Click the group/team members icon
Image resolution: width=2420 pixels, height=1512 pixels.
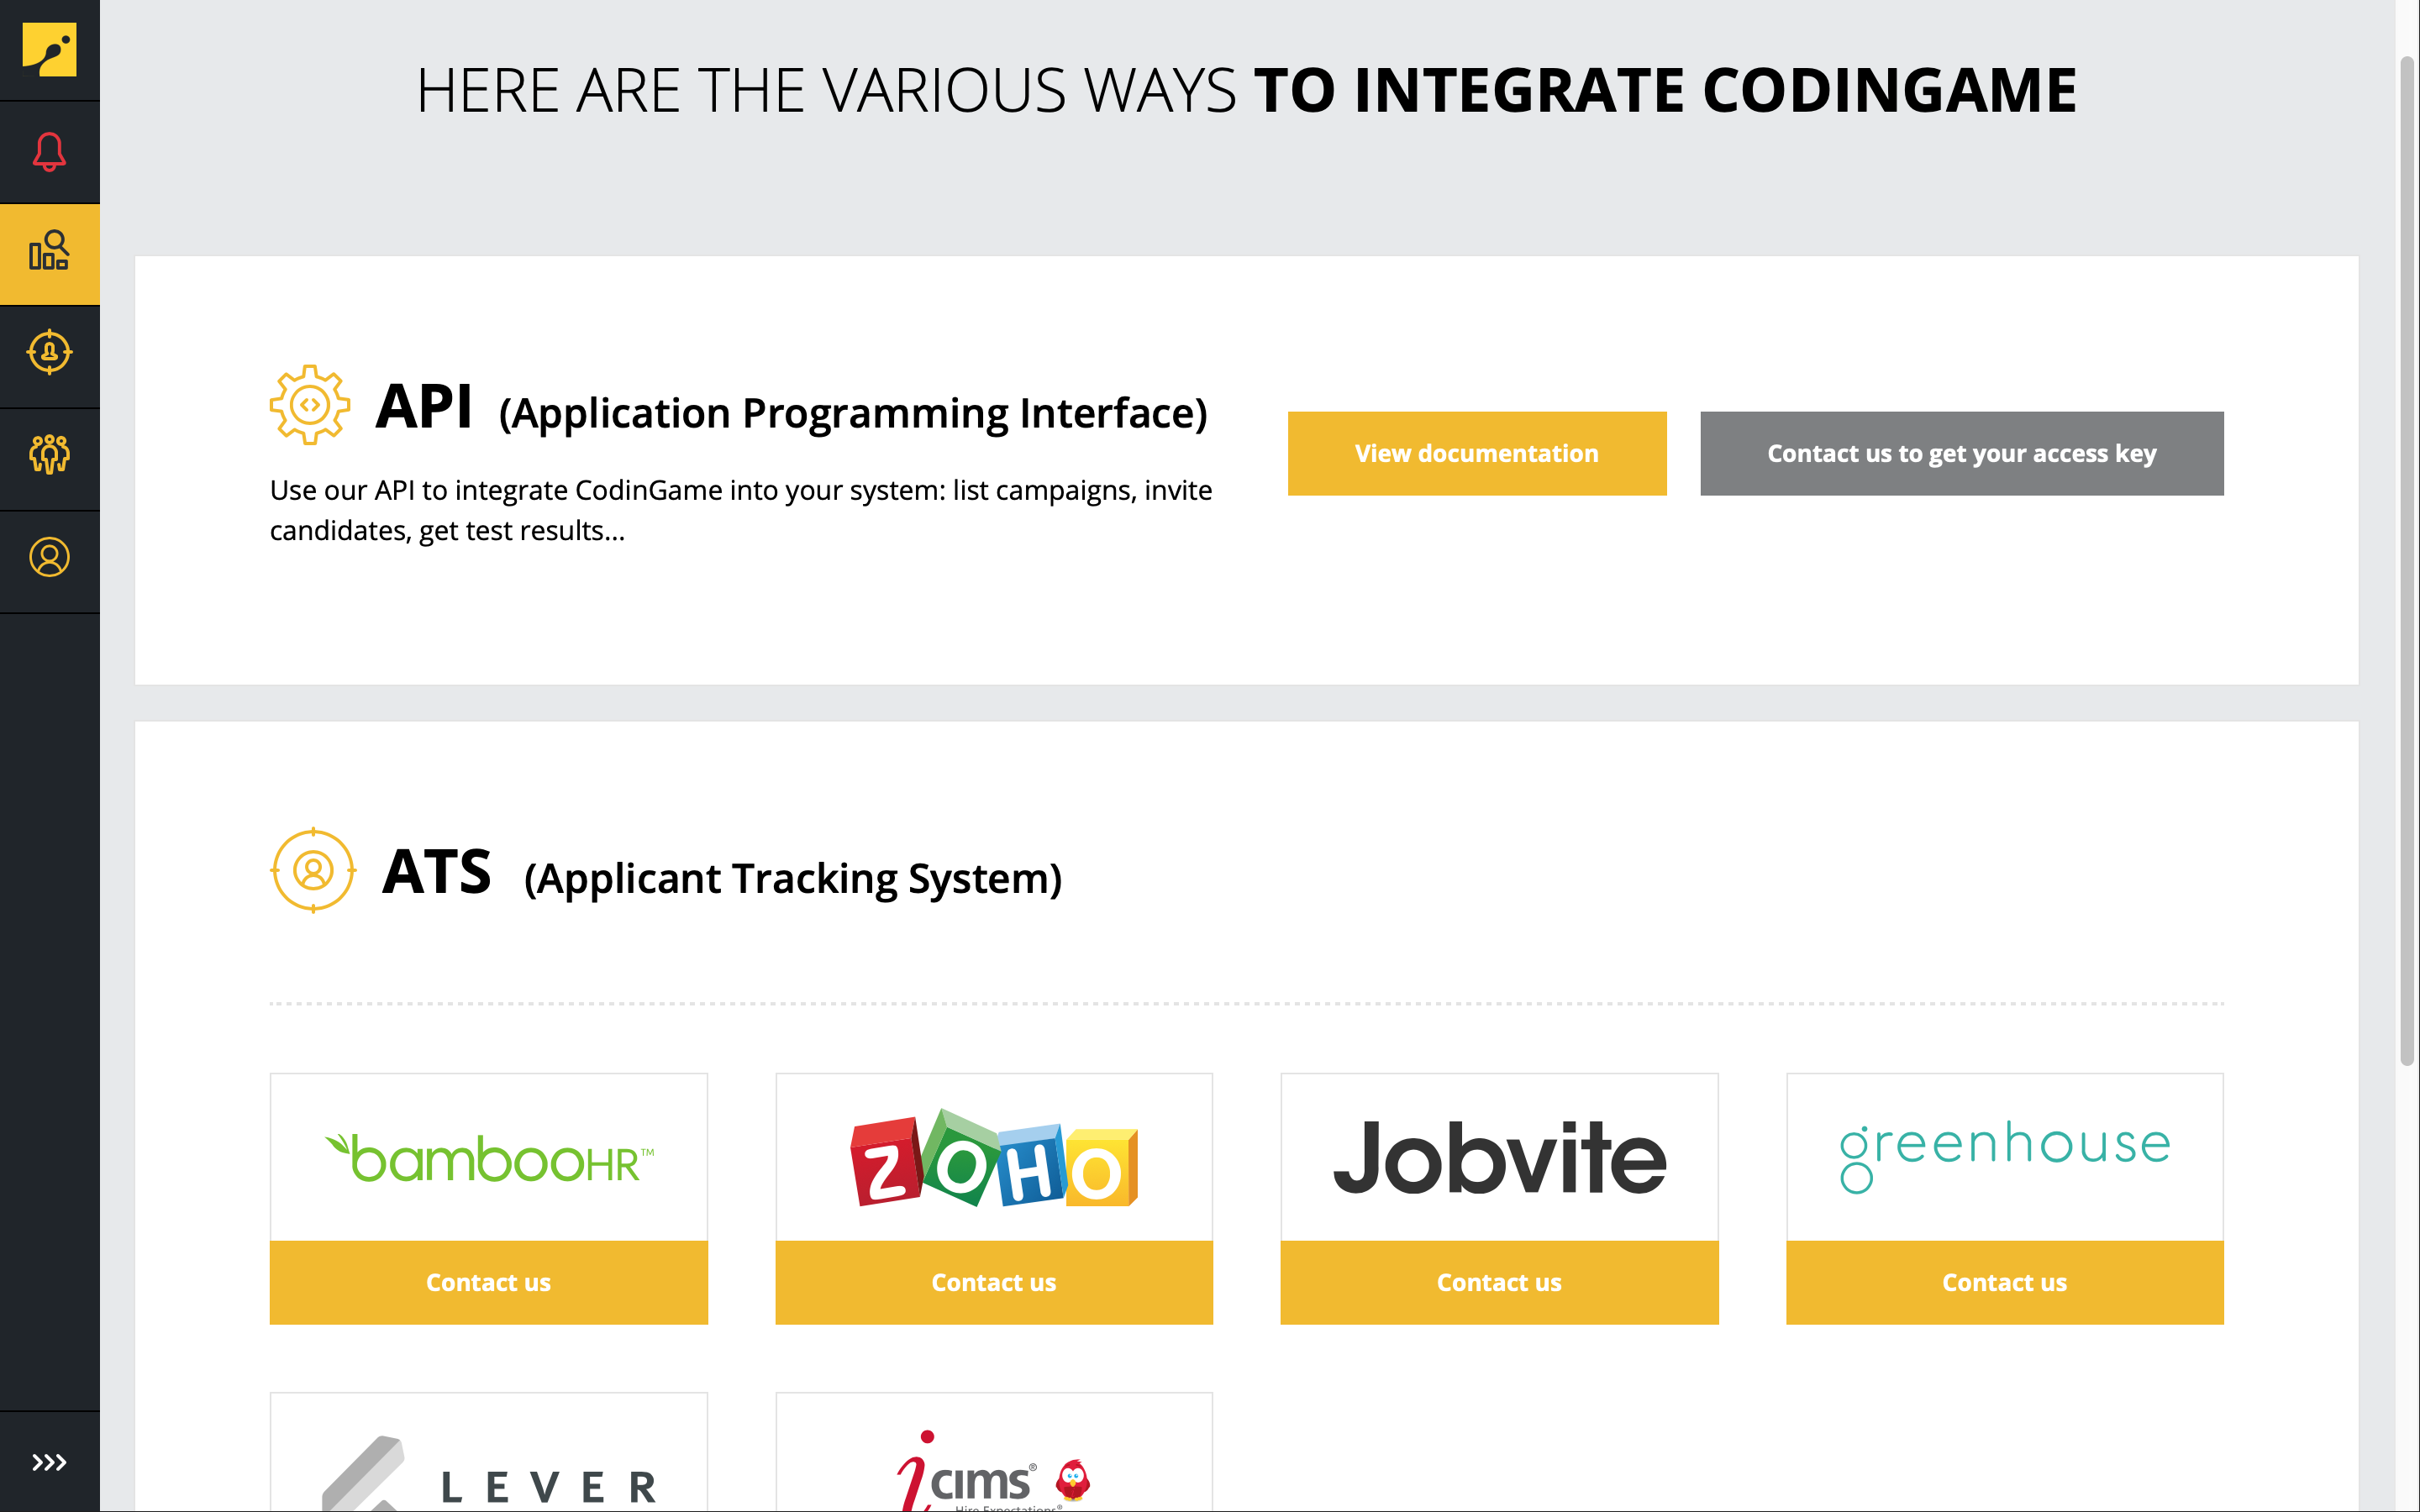pyautogui.click(x=49, y=454)
